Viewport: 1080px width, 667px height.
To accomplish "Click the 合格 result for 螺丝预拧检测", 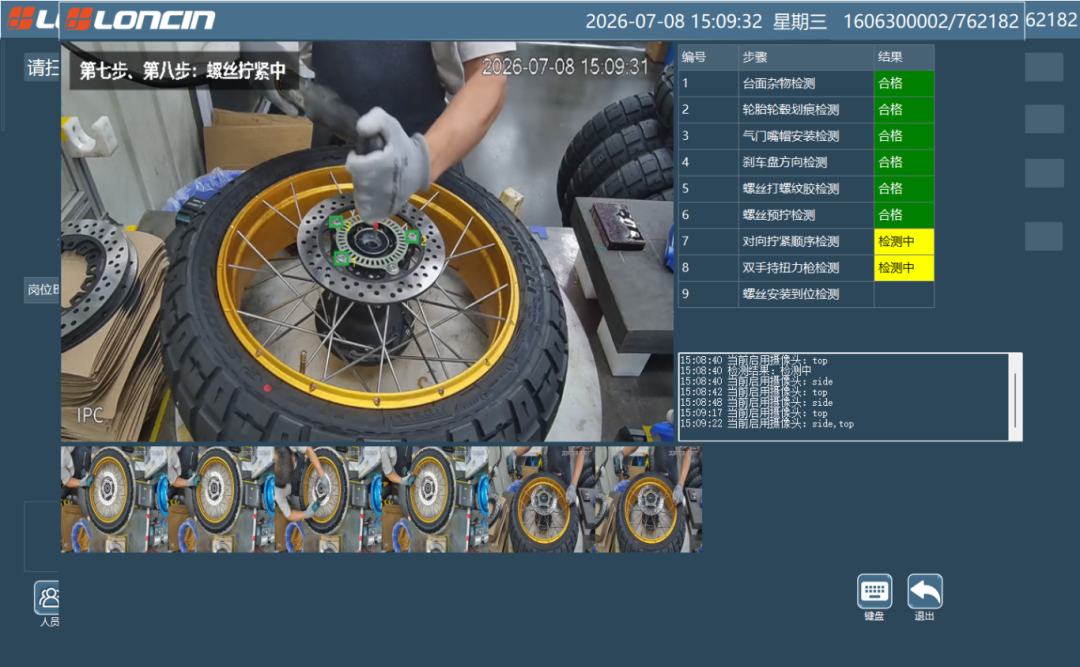I will [x=904, y=215].
